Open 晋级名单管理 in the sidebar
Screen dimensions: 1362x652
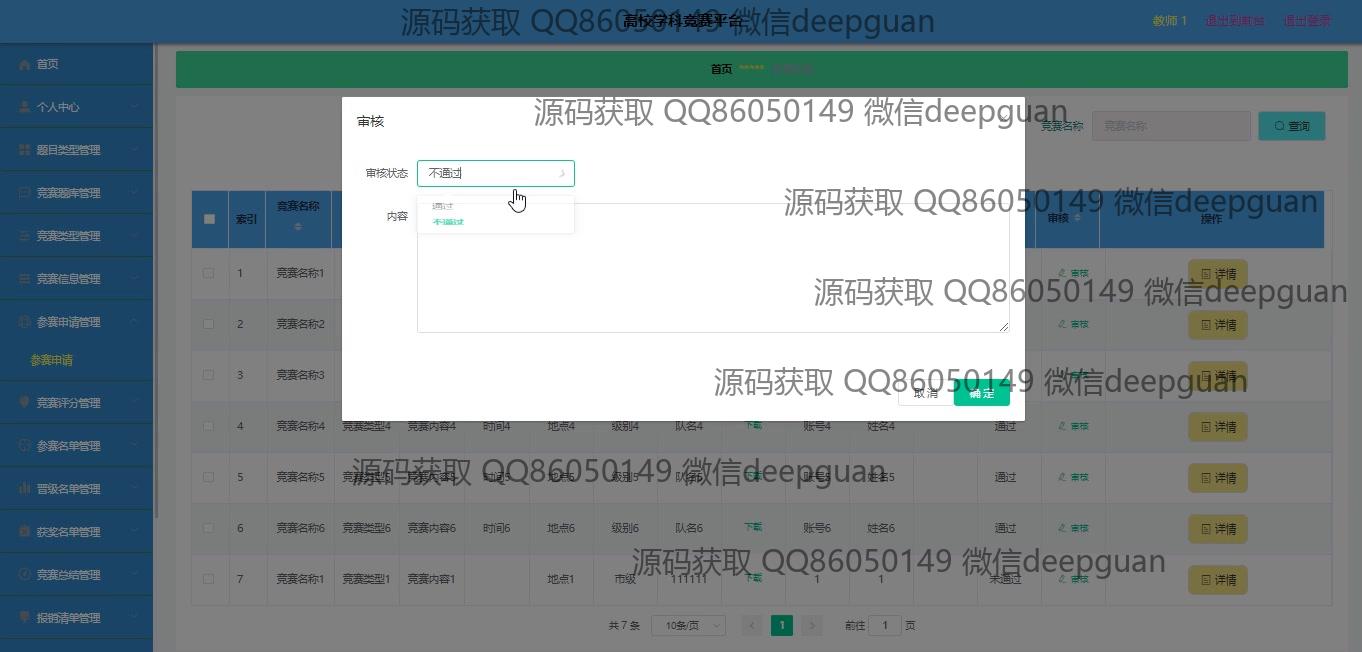point(76,489)
